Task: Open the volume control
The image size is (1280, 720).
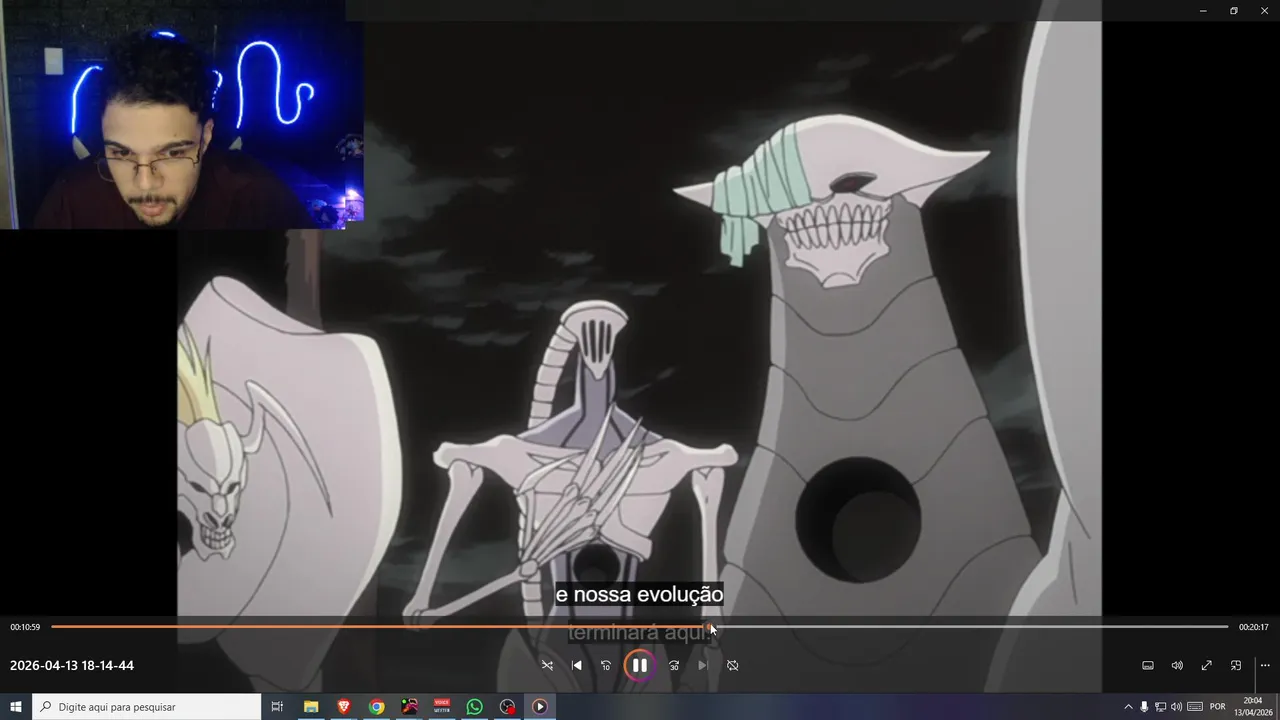Action: pos(1177,665)
